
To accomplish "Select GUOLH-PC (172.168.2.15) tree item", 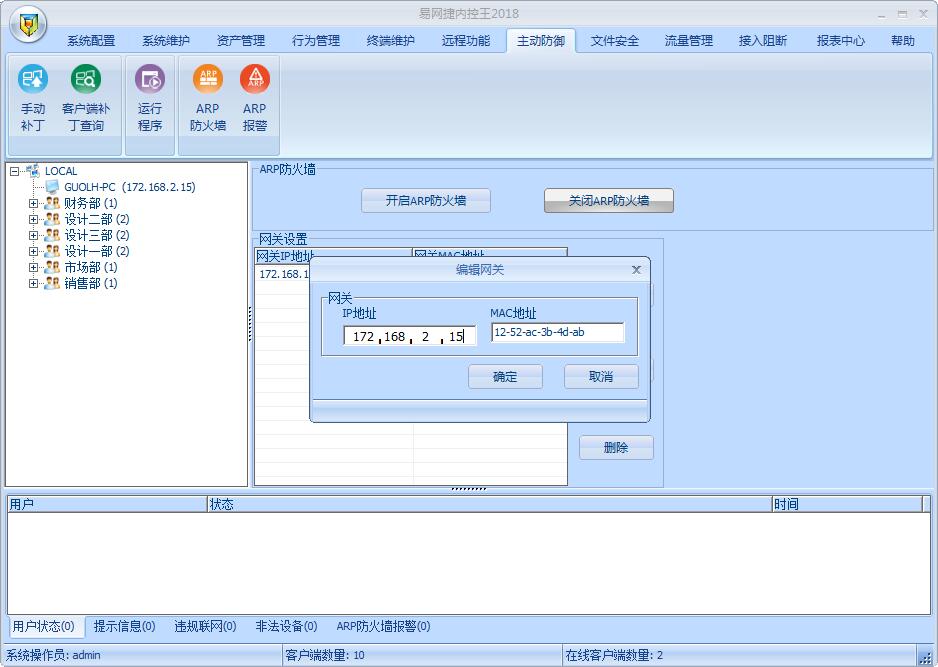I will point(130,187).
